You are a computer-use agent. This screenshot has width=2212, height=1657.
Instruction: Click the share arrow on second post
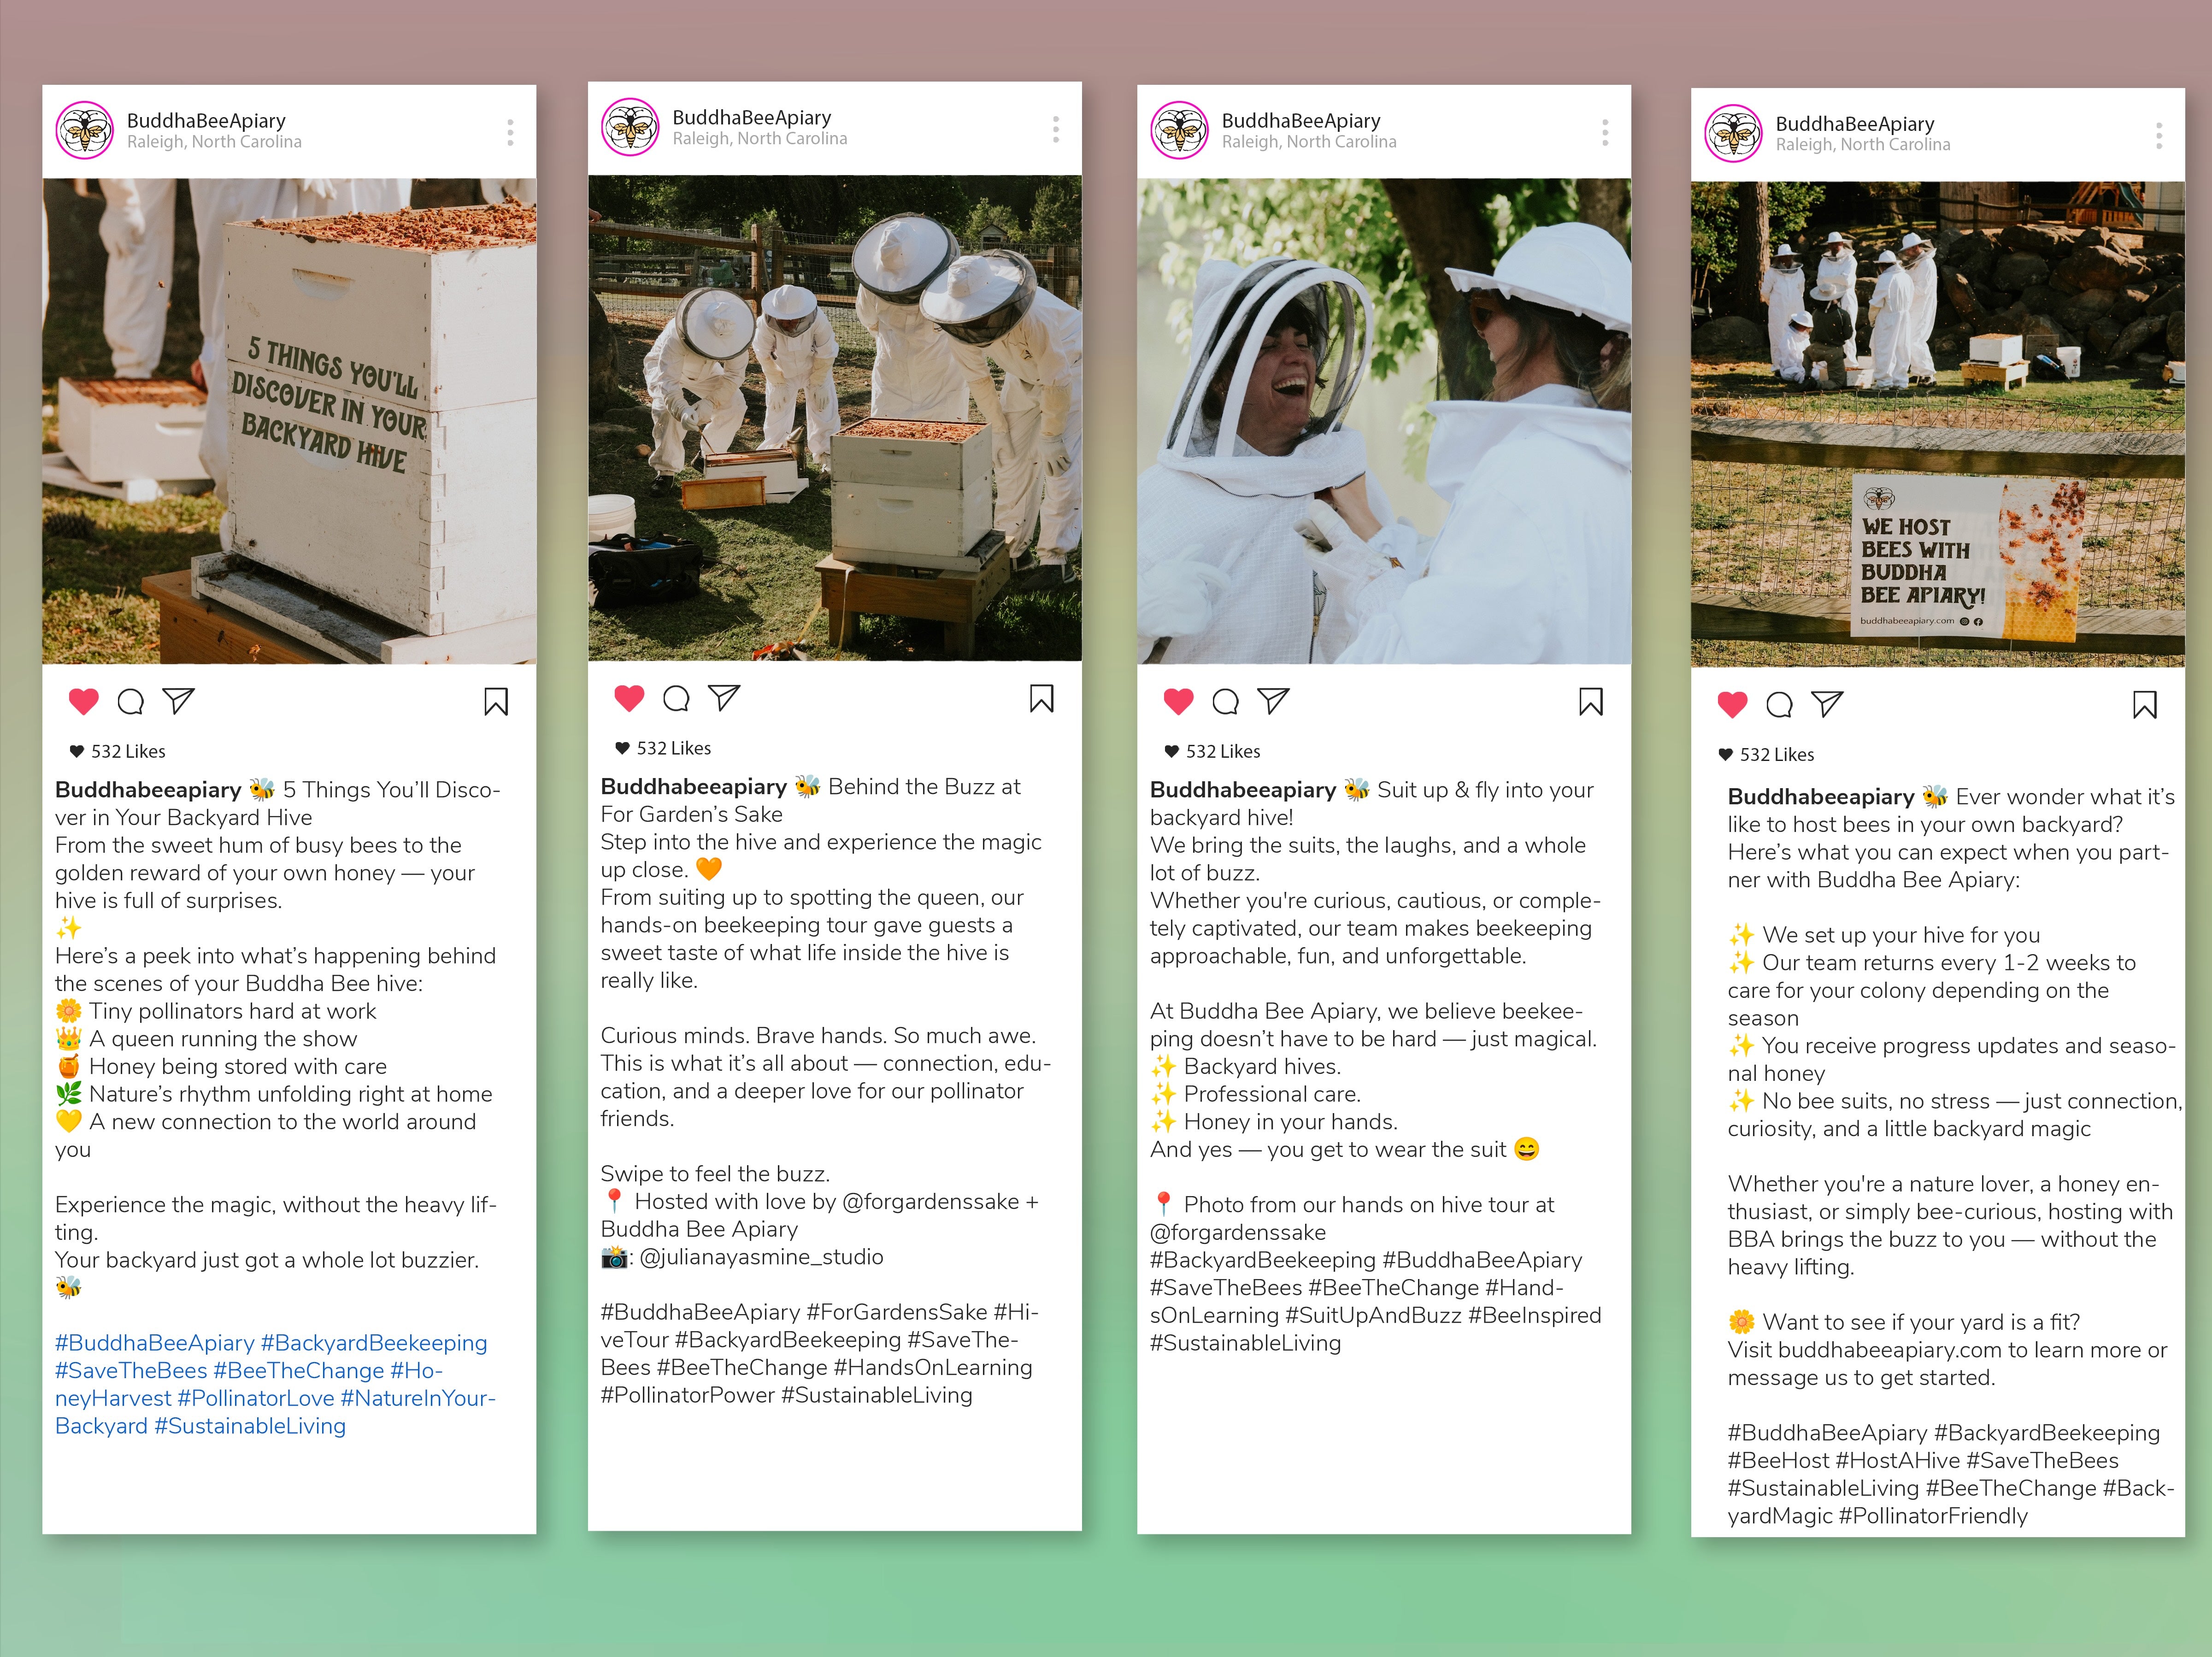click(724, 698)
